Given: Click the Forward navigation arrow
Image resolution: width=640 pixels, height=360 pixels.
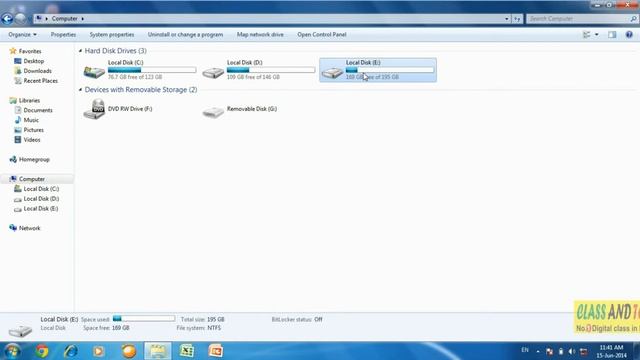Looking at the screenshot, I should pyautogui.click(x=20, y=18).
